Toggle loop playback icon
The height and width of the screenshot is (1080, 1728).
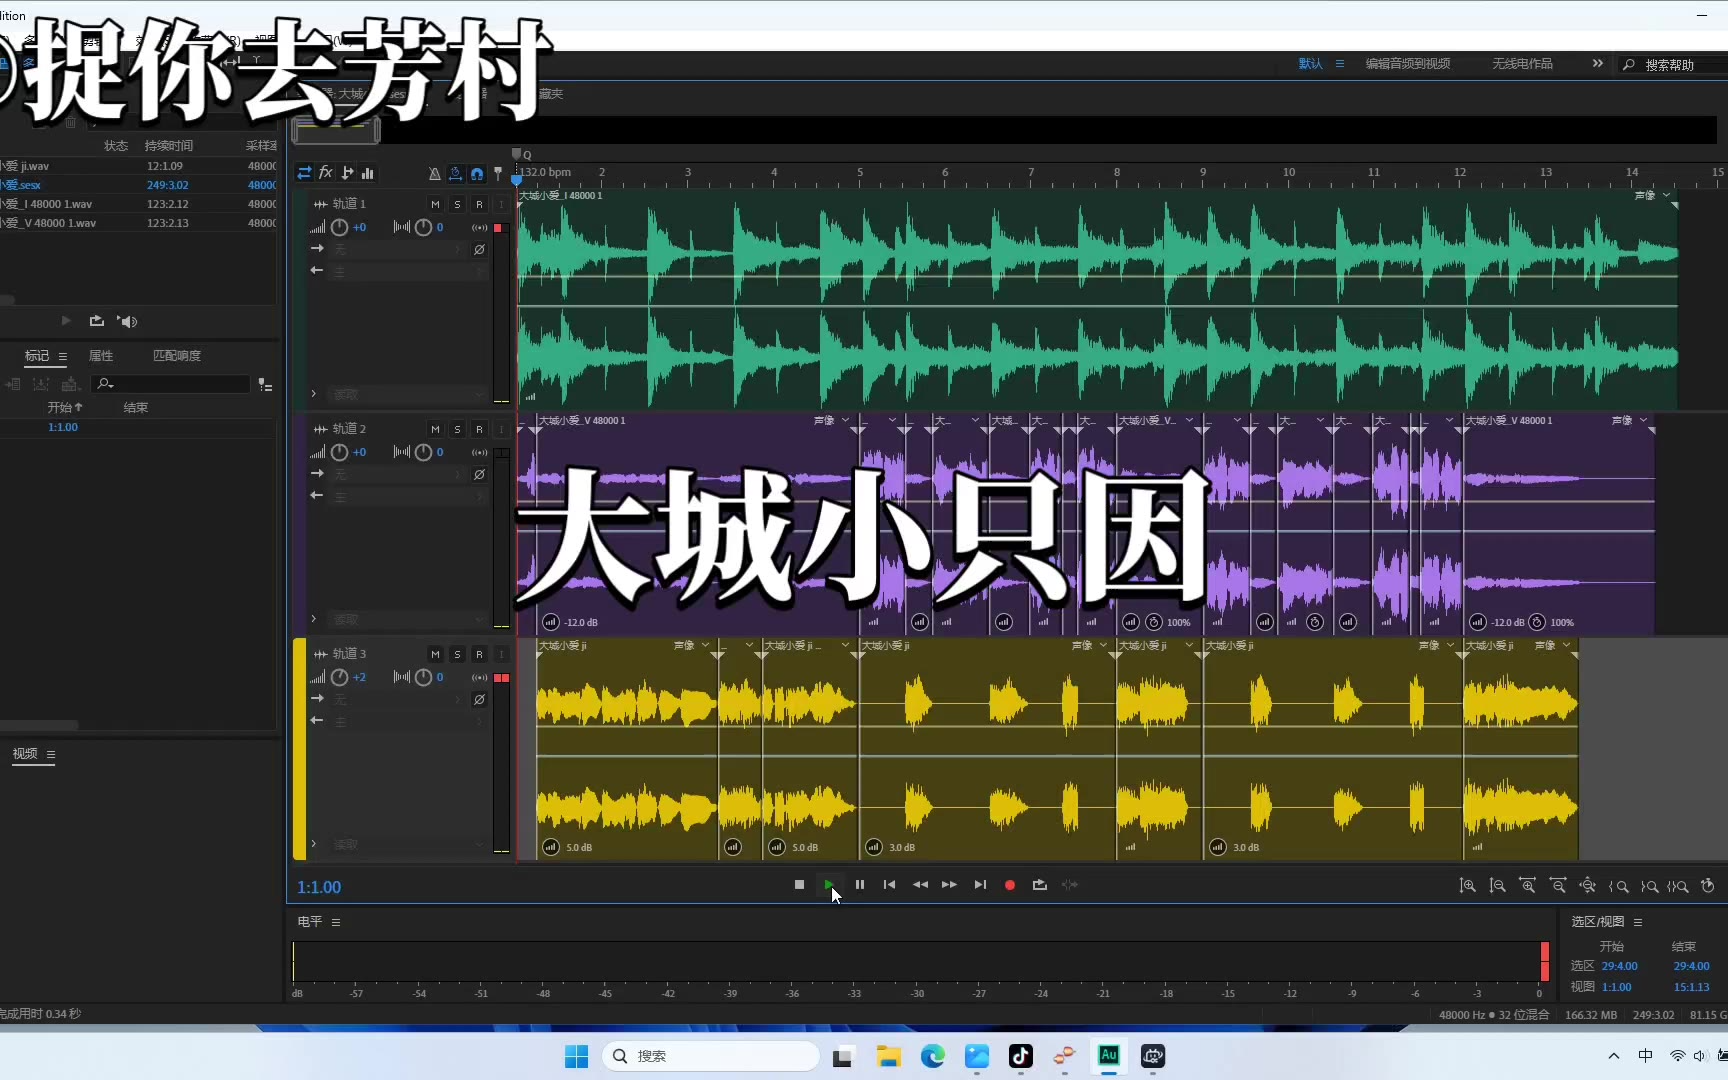(x=1040, y=885)
